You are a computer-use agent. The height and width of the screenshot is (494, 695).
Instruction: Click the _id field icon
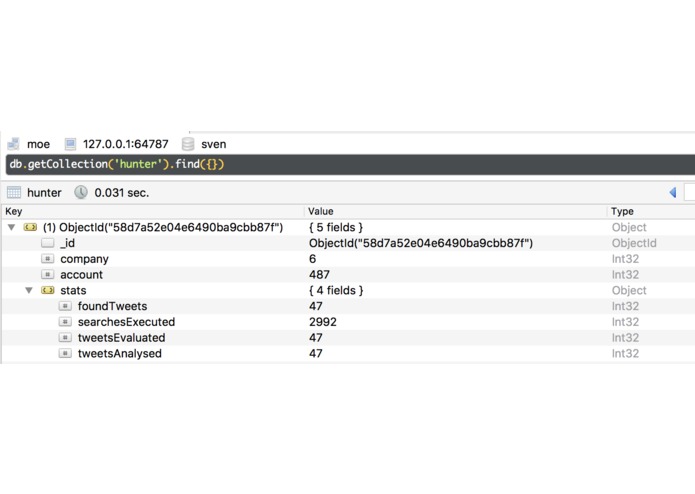click(x=47, y=243)
